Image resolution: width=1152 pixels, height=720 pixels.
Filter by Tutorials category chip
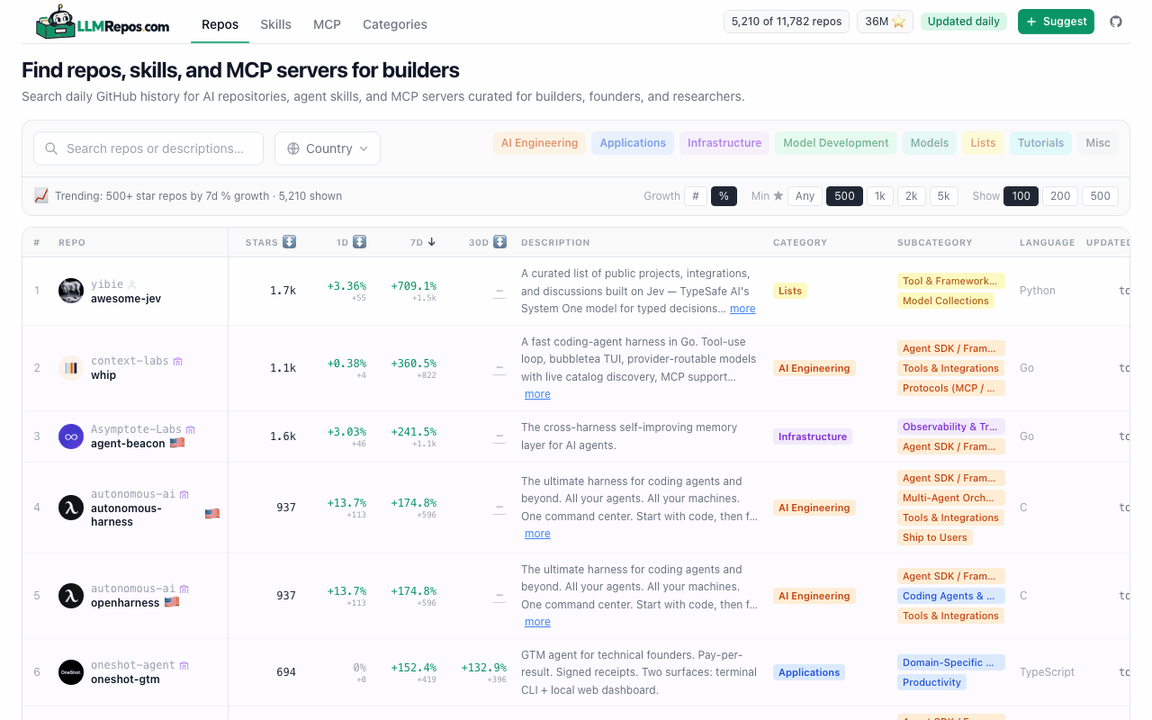pyautogui.click(x=1040, y=143)
